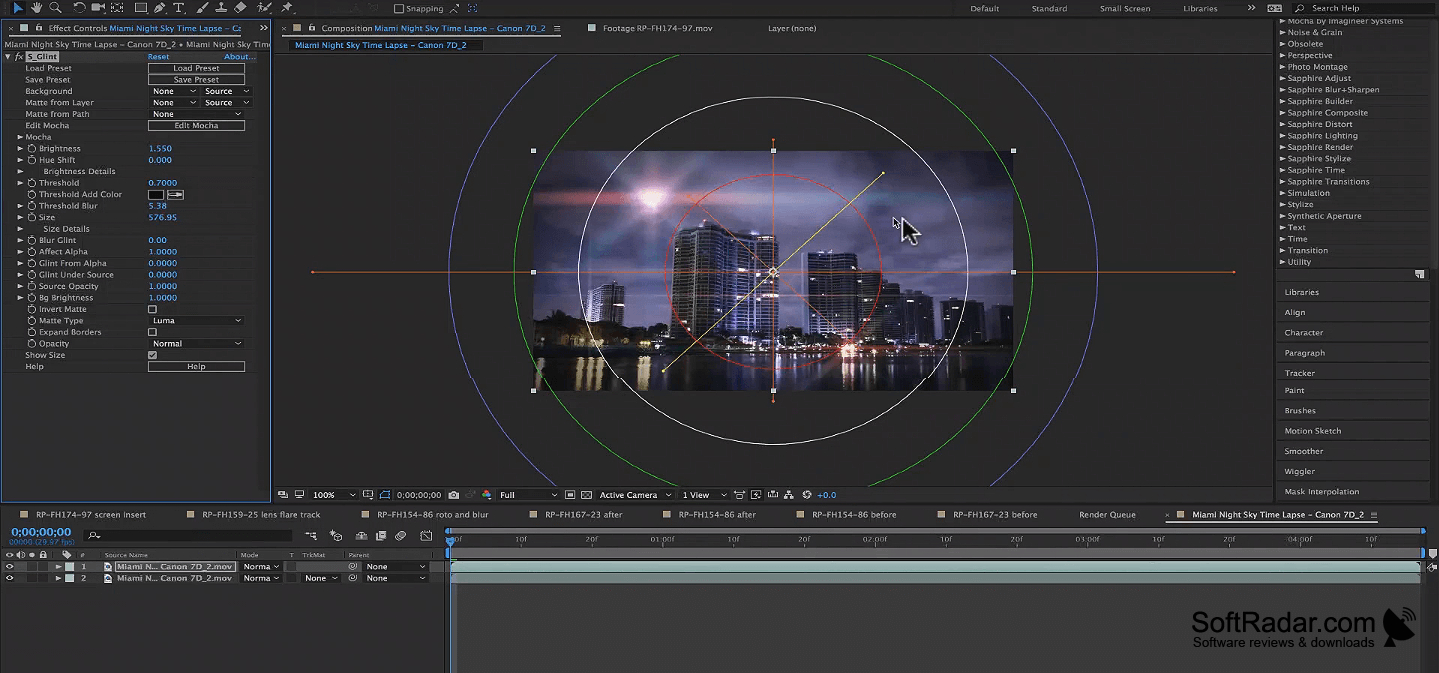Switch to the Small Screen workspace
The height and width of the screenshot is (673, 1439).
click(x=1125, y=9)
